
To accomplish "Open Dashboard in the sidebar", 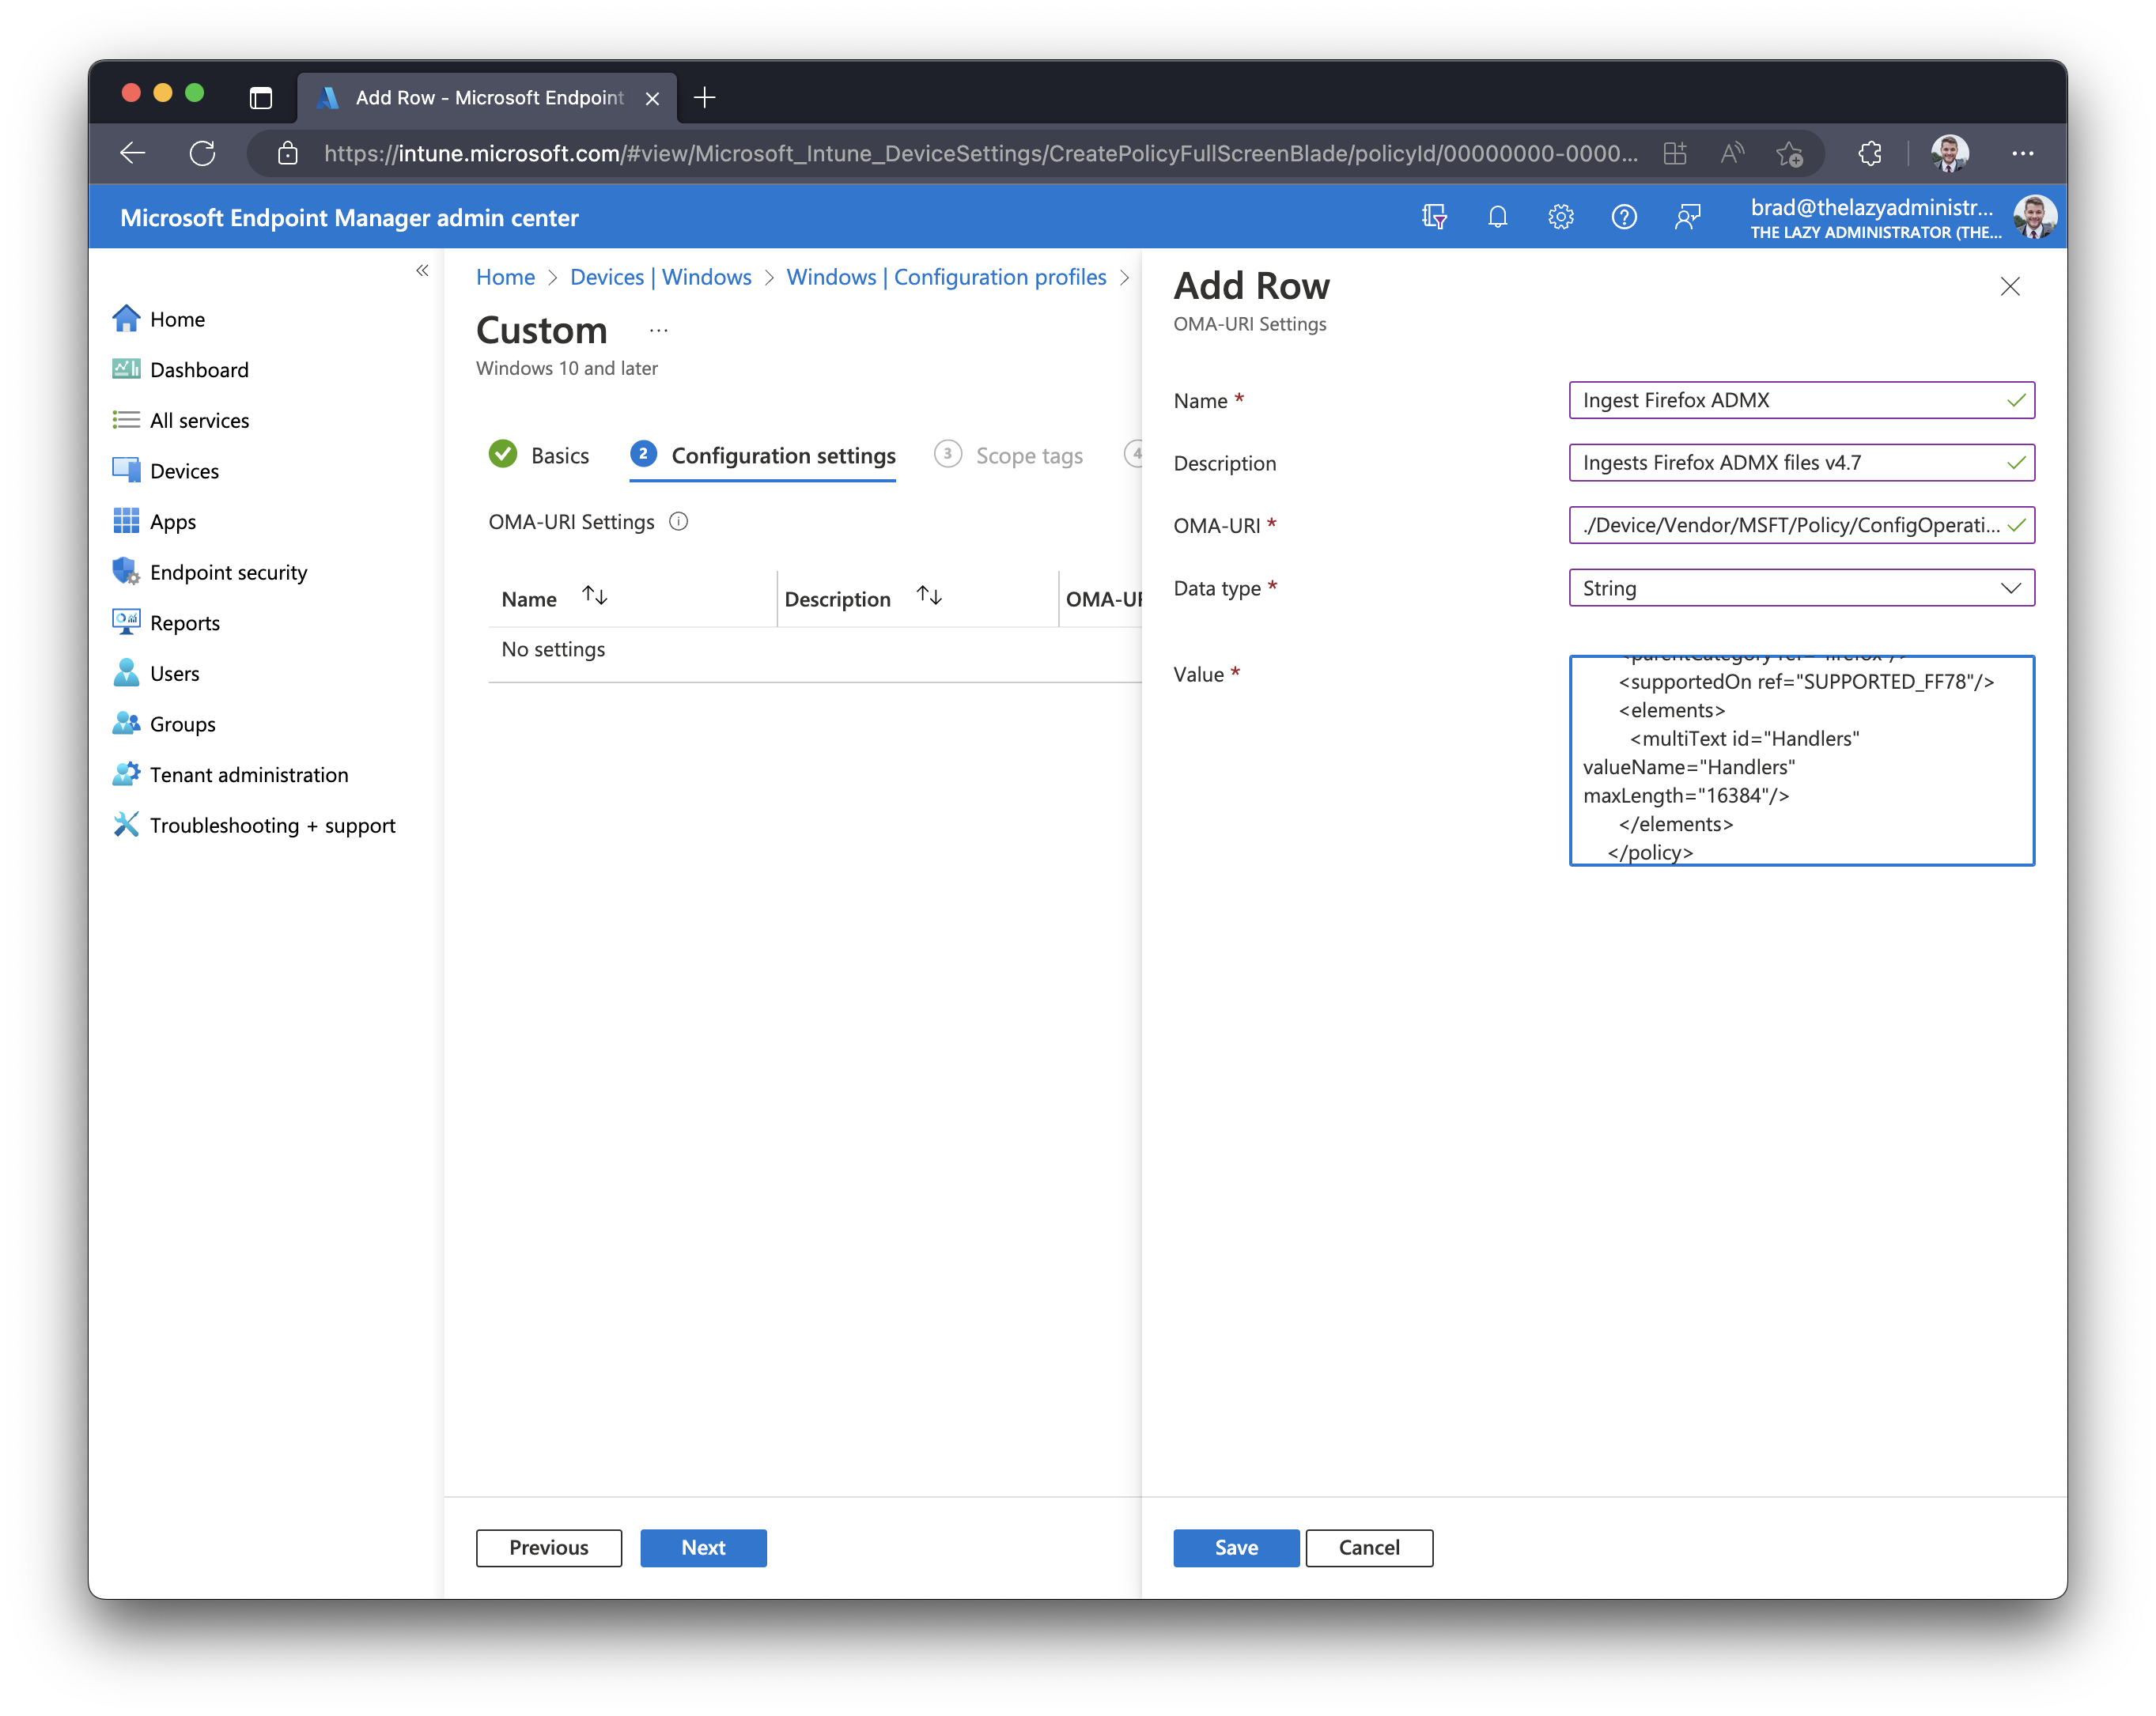I will click(x=181, y=370).
